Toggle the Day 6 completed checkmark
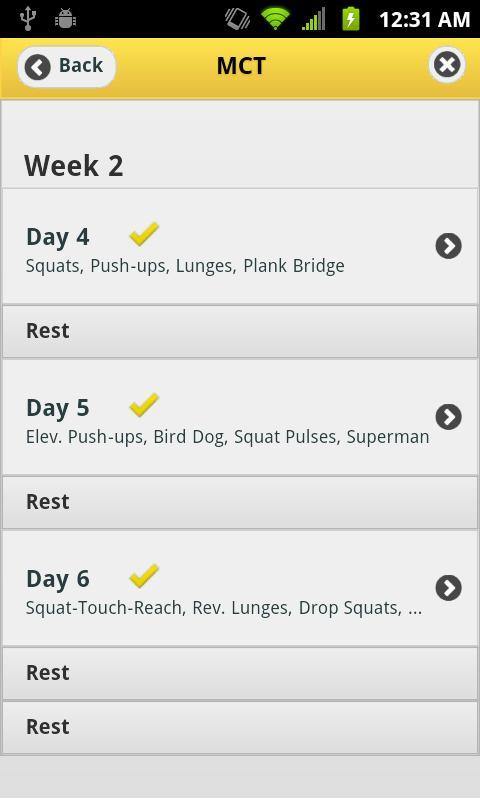 [x=144, y=577]
